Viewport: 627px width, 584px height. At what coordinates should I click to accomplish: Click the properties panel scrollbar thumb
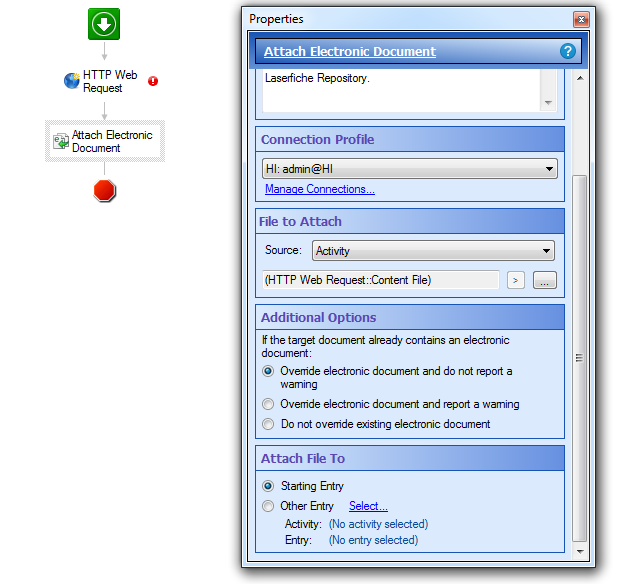[x=579, y=358]
